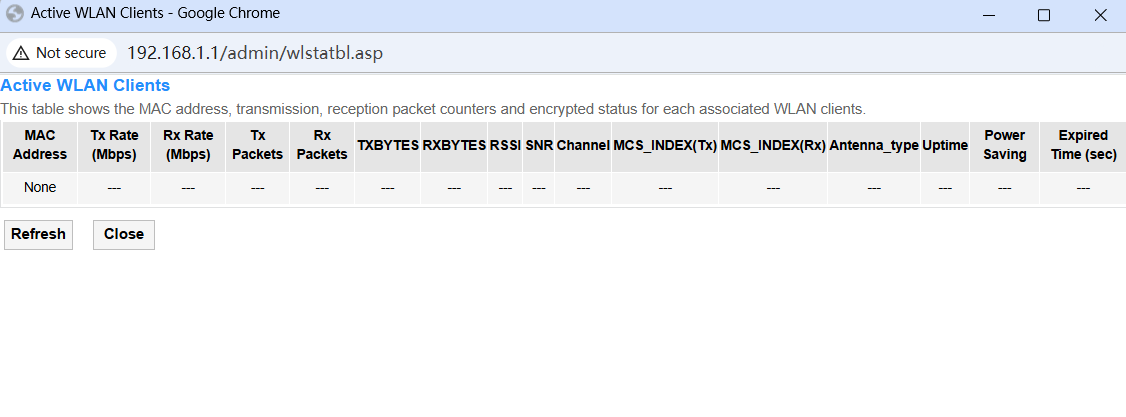Click the Rx Rate (Mbps) header

(x=188, y=145)
